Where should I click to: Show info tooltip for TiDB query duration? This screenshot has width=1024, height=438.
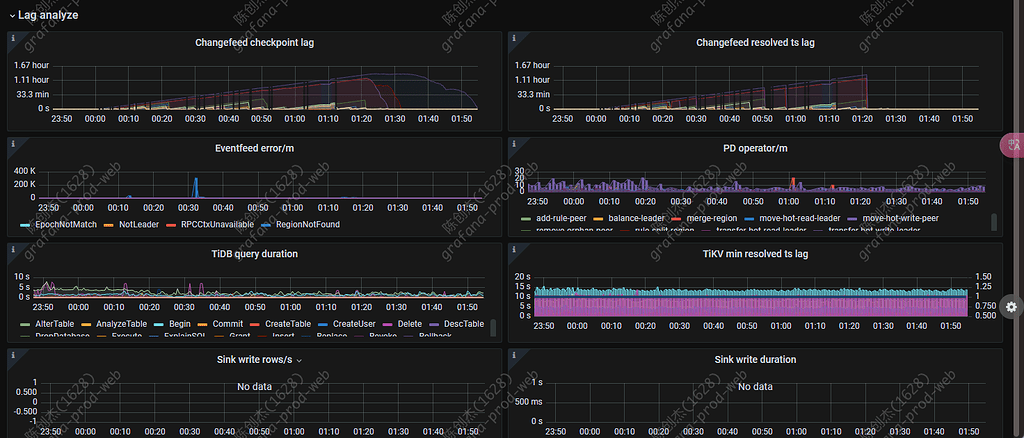13,250
